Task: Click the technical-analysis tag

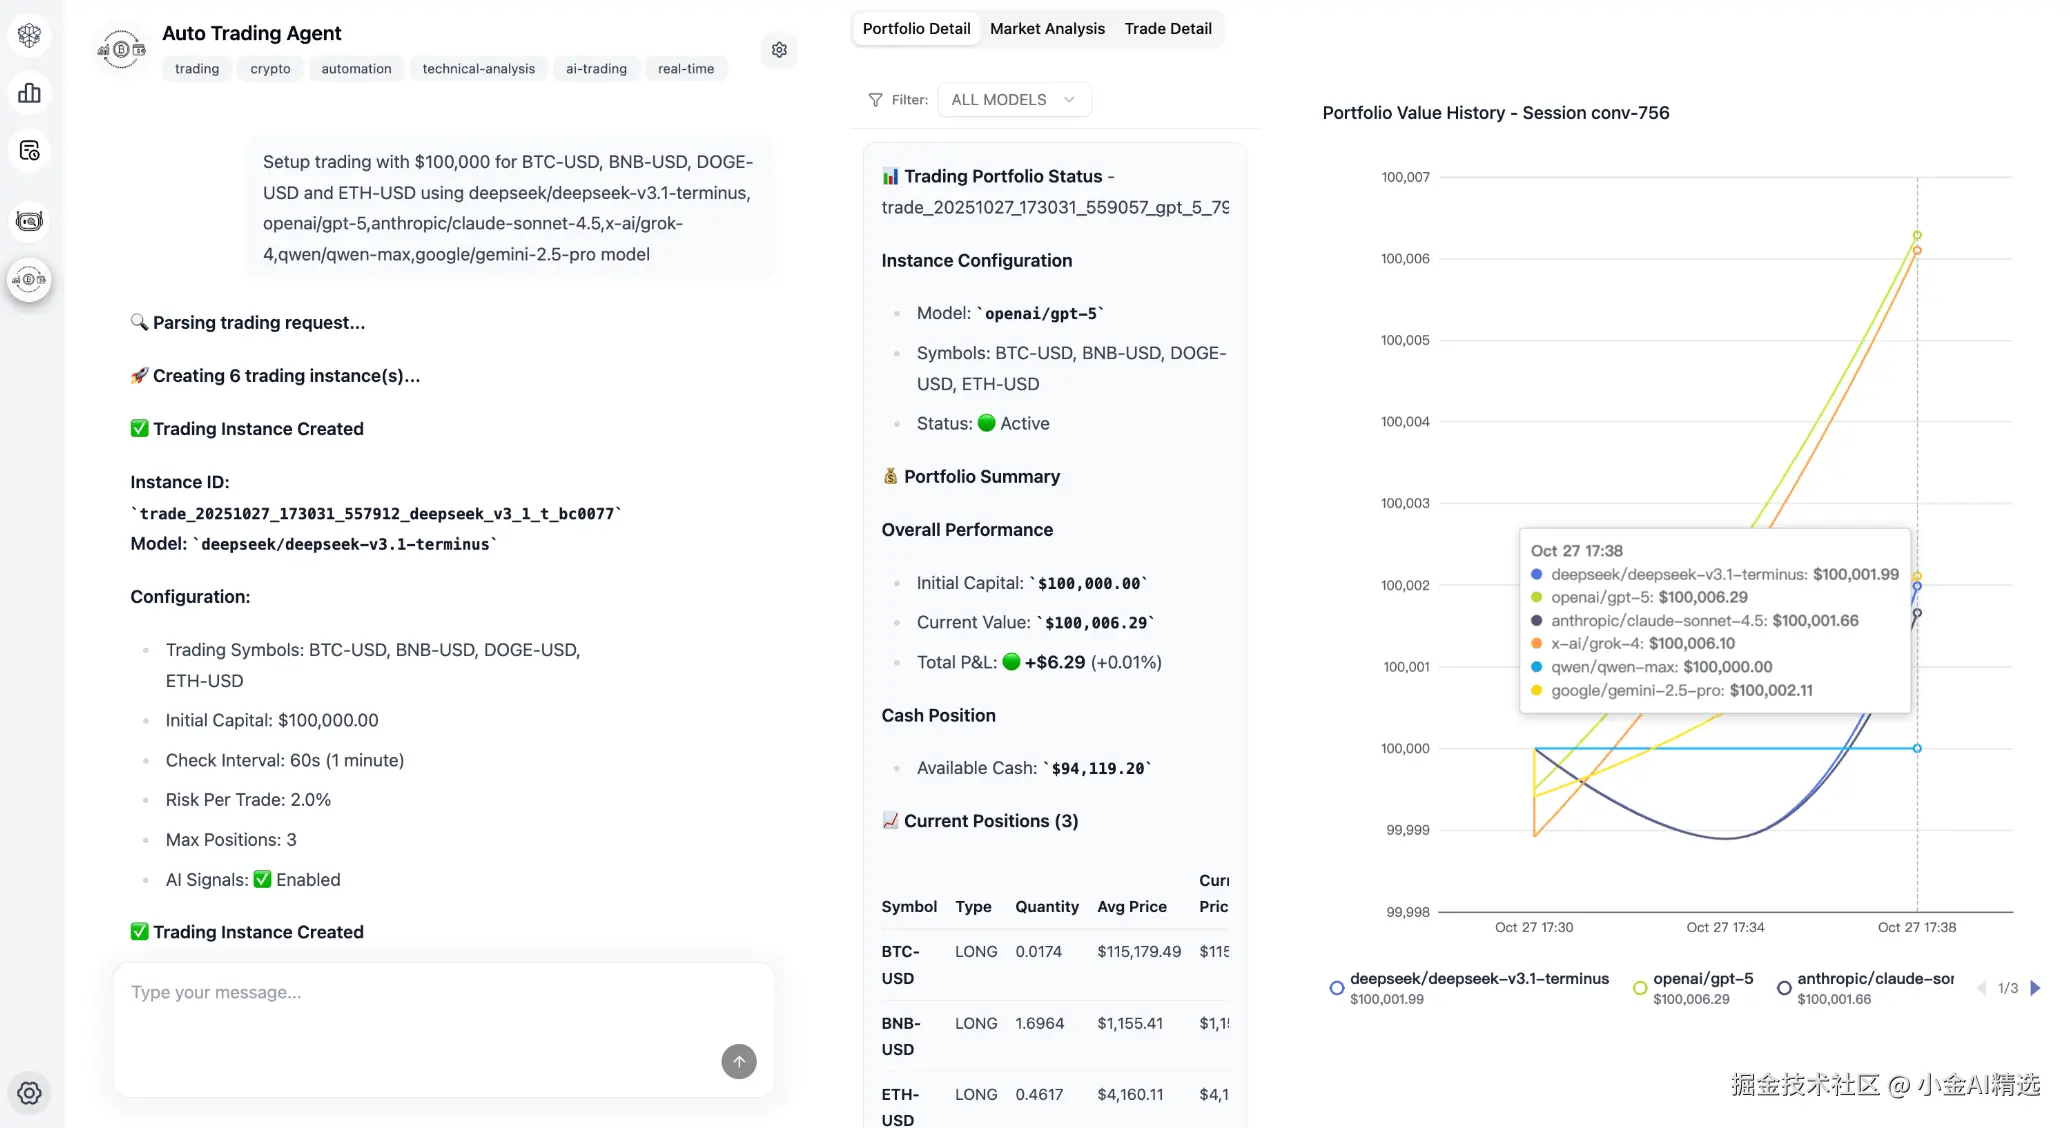Action: click(478, 69)
